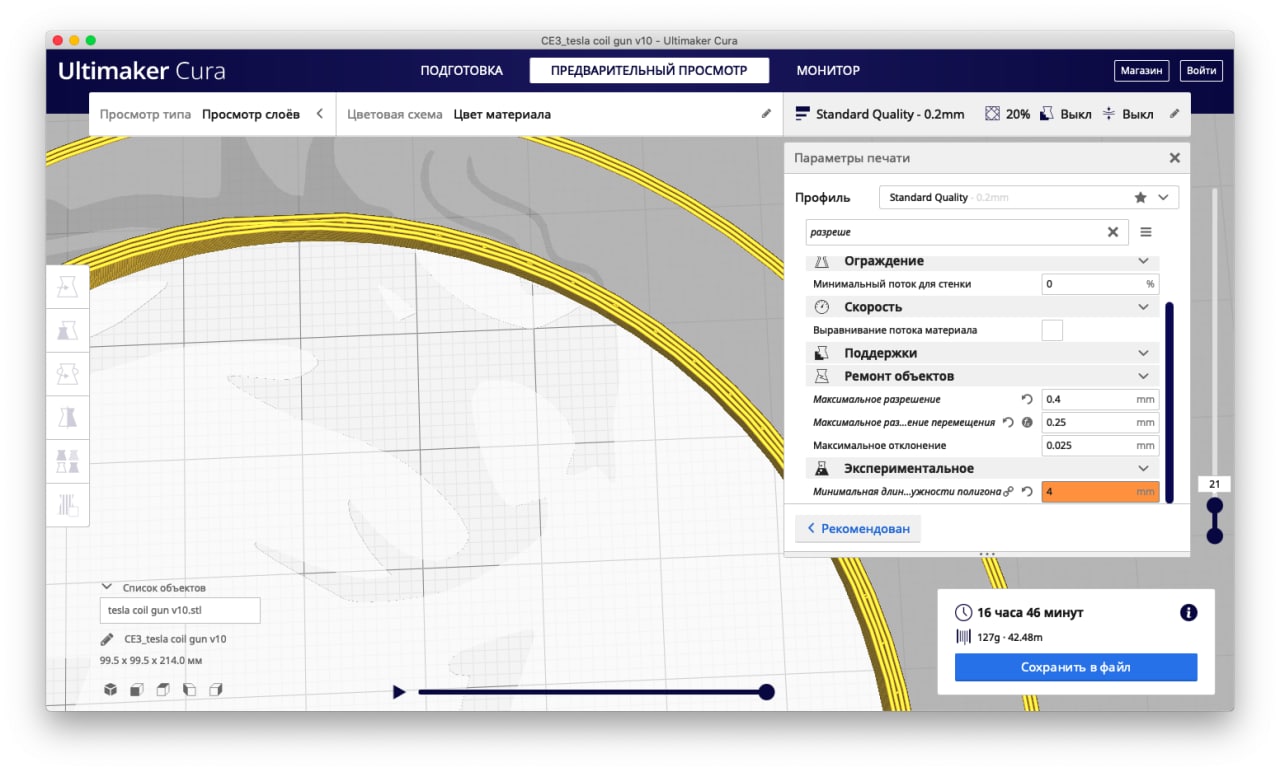Switch to МОНИТОР stage
The height and width of the screenshot is (772, 1280).
coord(828,70)
